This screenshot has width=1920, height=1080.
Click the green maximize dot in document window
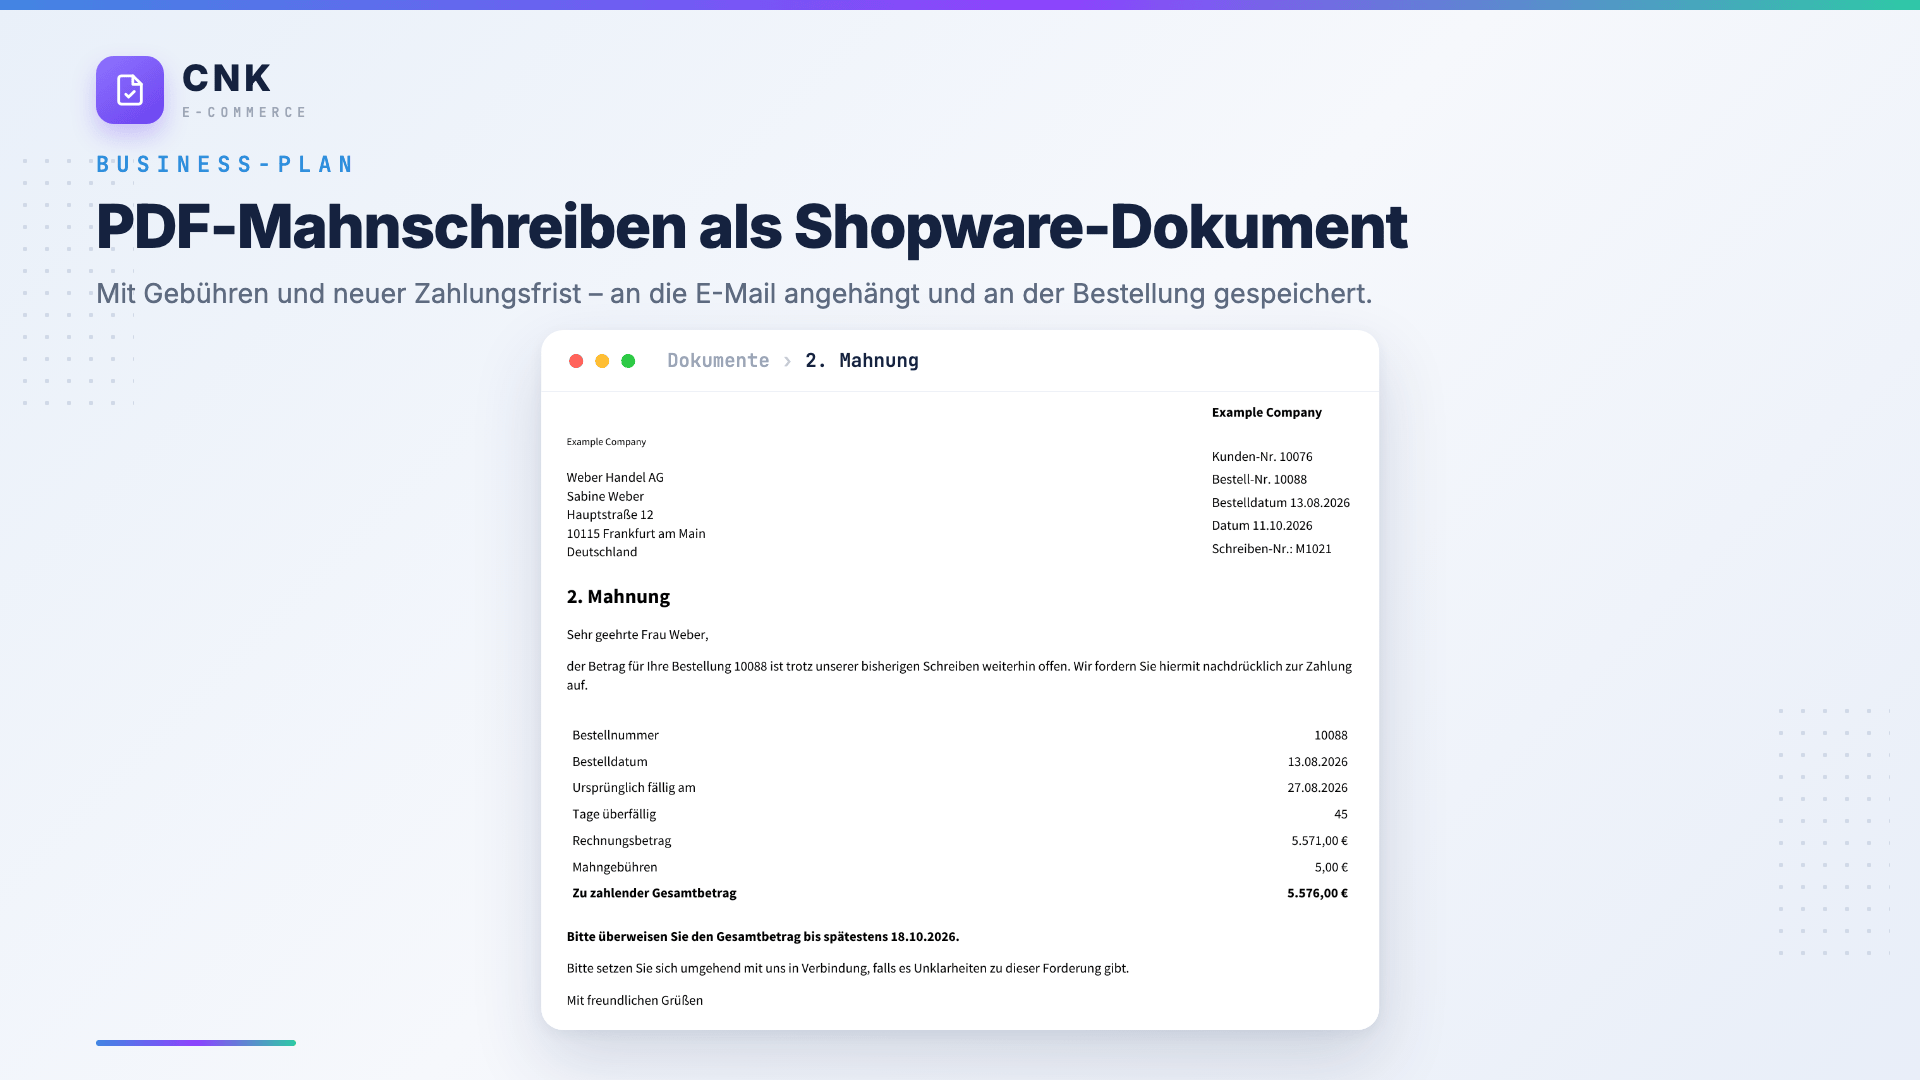click(x=628, y=361)
